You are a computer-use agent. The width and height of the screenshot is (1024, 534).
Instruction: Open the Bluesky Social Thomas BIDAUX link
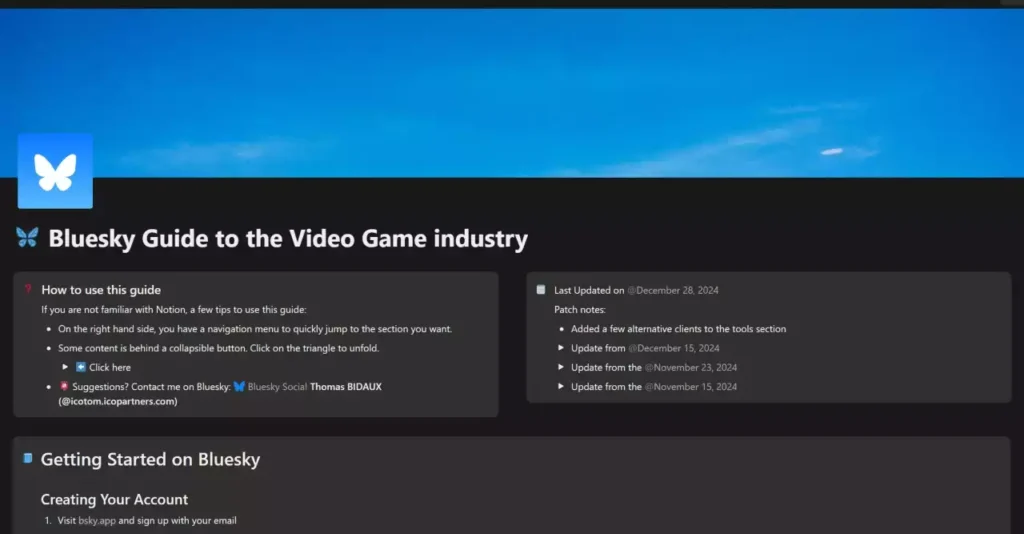[x=308, y=386]
